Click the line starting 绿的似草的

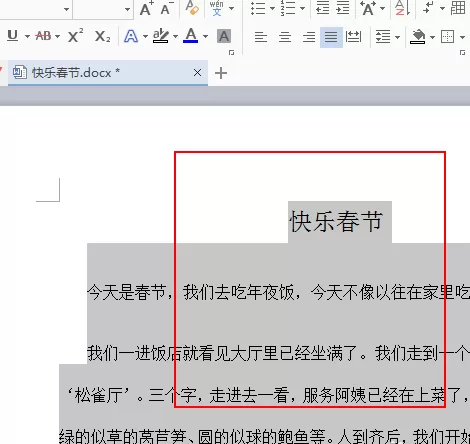265,436
